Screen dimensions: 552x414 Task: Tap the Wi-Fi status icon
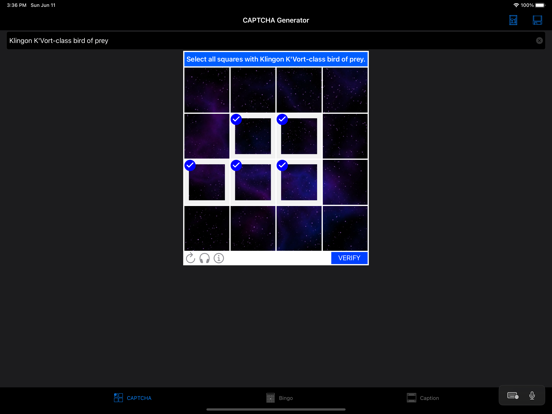pos(516,5)
